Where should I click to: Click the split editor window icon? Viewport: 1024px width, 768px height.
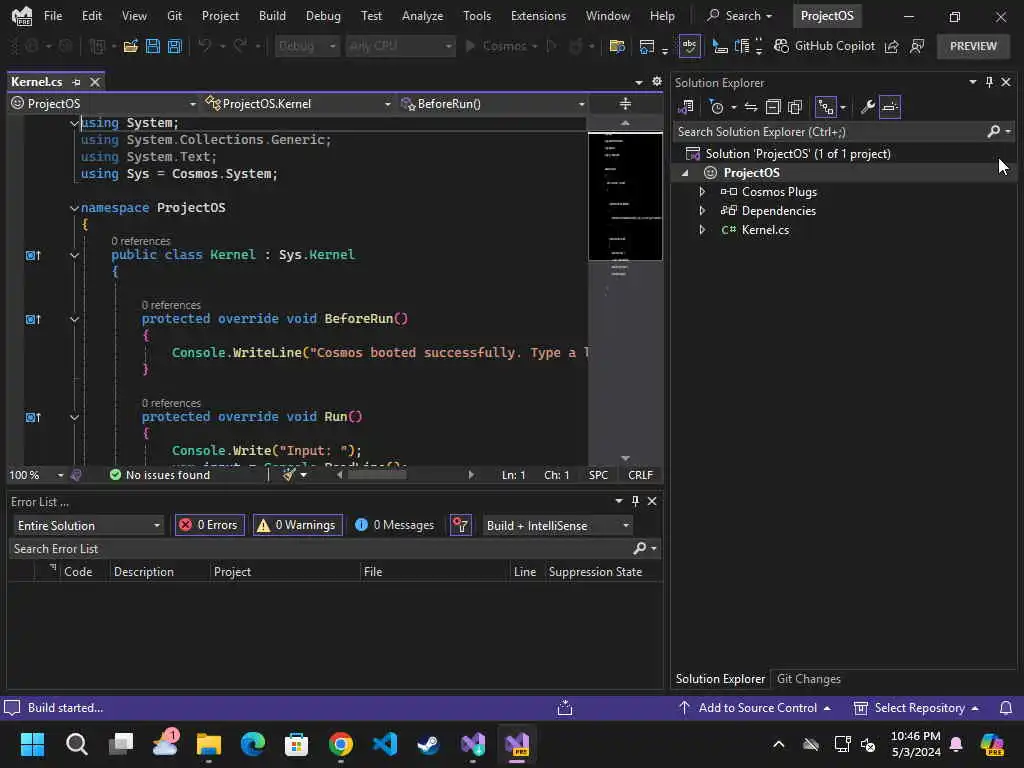tap(625, 104)
